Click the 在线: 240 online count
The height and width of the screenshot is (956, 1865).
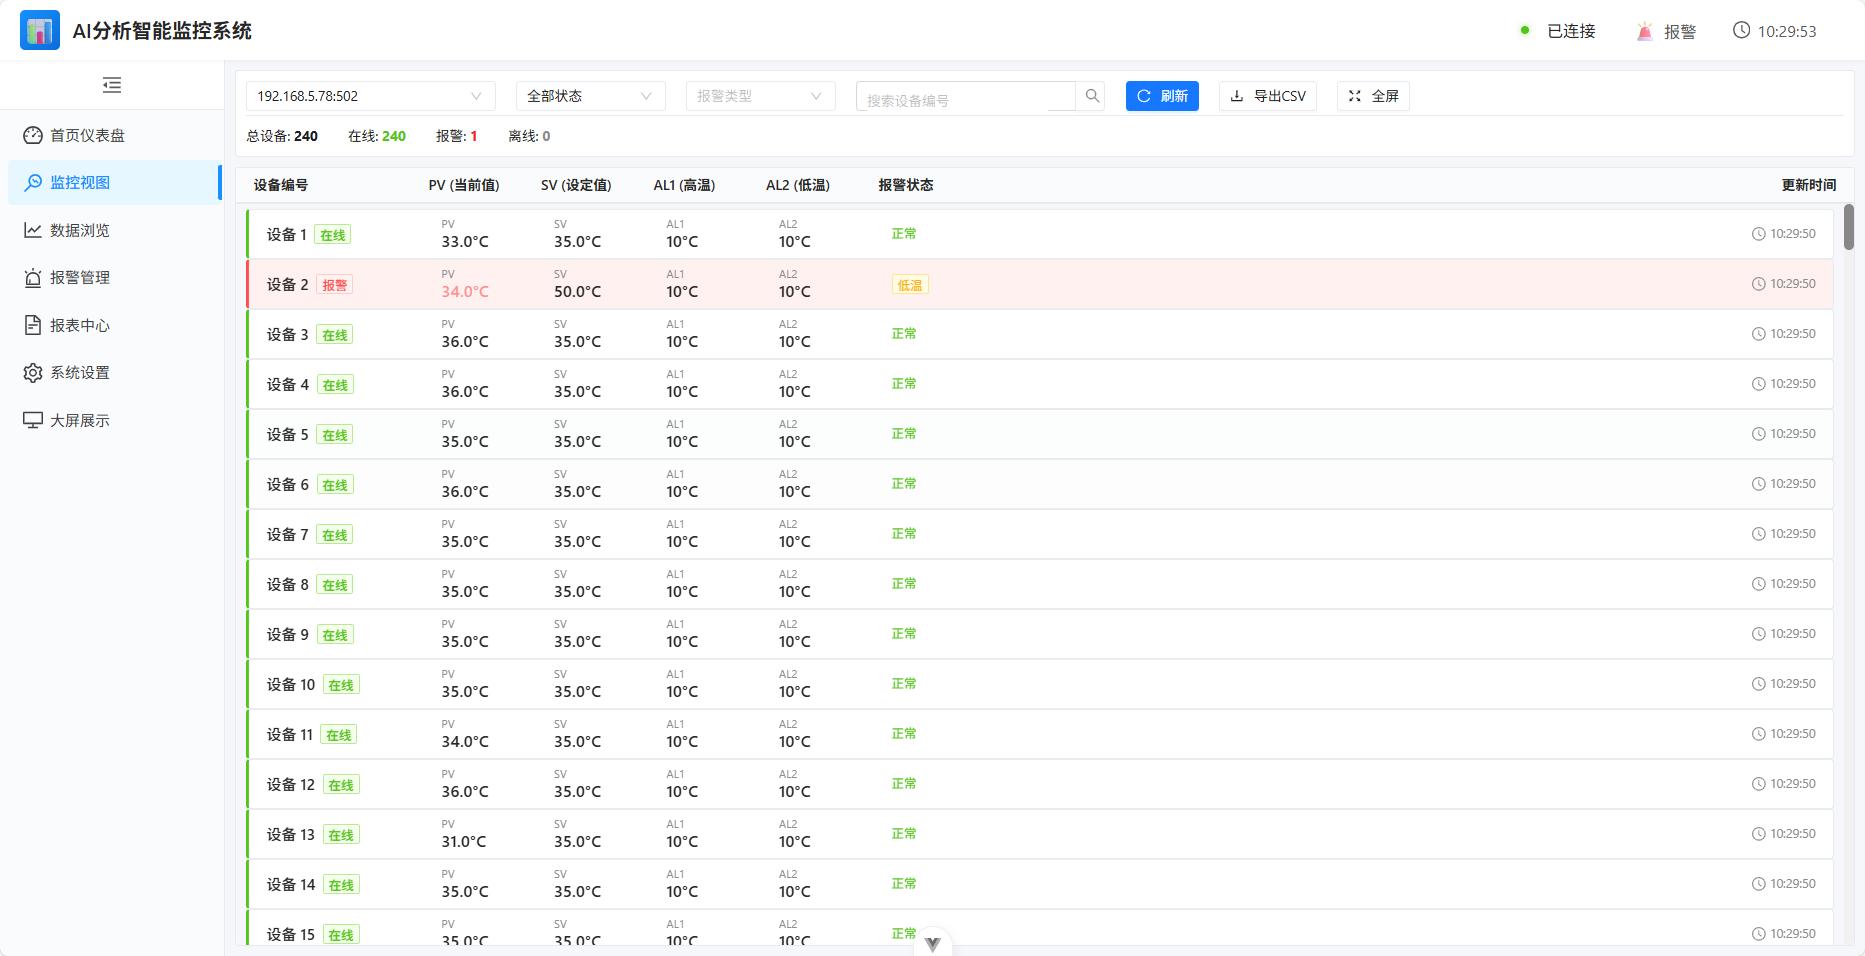[x=377, y=136]
